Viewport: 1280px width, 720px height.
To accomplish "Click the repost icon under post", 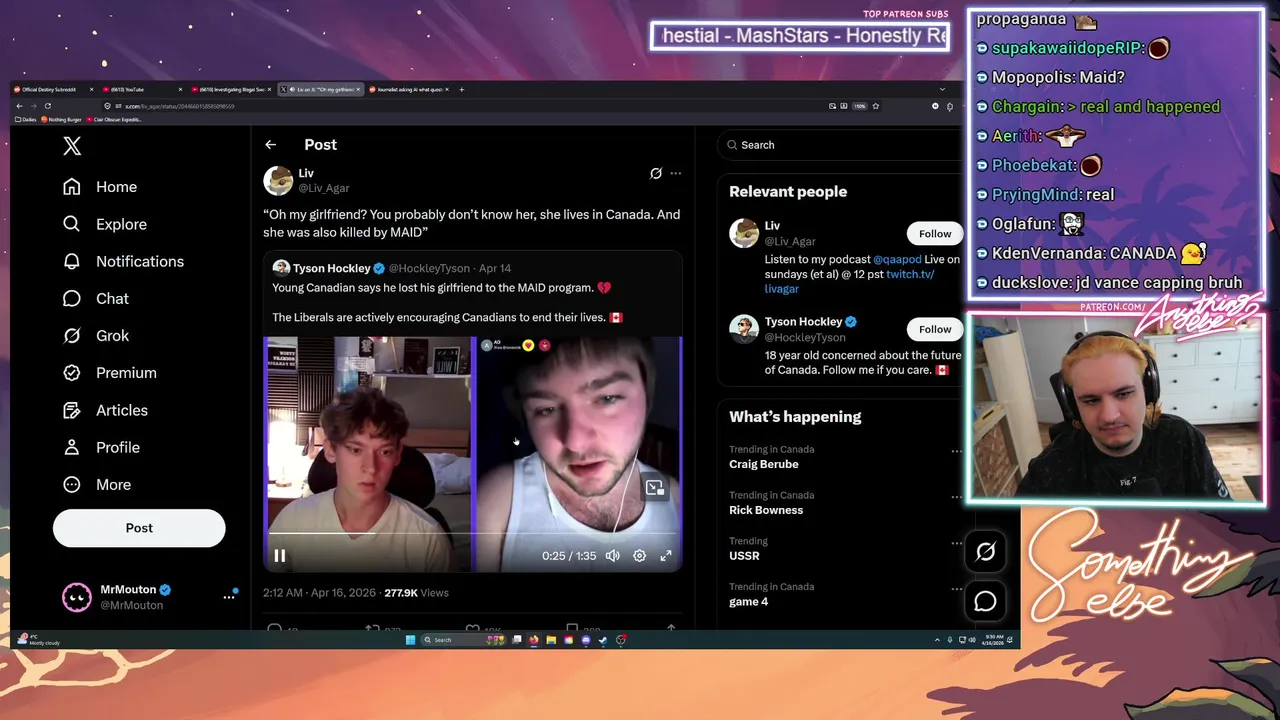I will pyautogui.click(x=371, y=629).
